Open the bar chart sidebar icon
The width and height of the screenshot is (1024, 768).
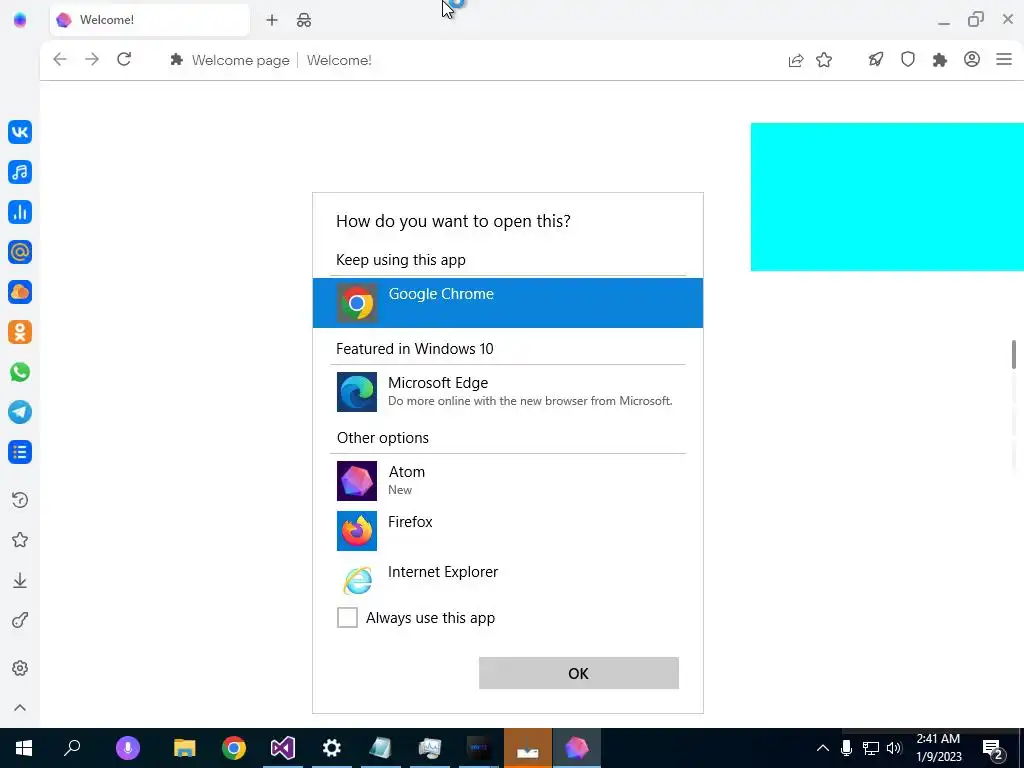click(20, 212)
